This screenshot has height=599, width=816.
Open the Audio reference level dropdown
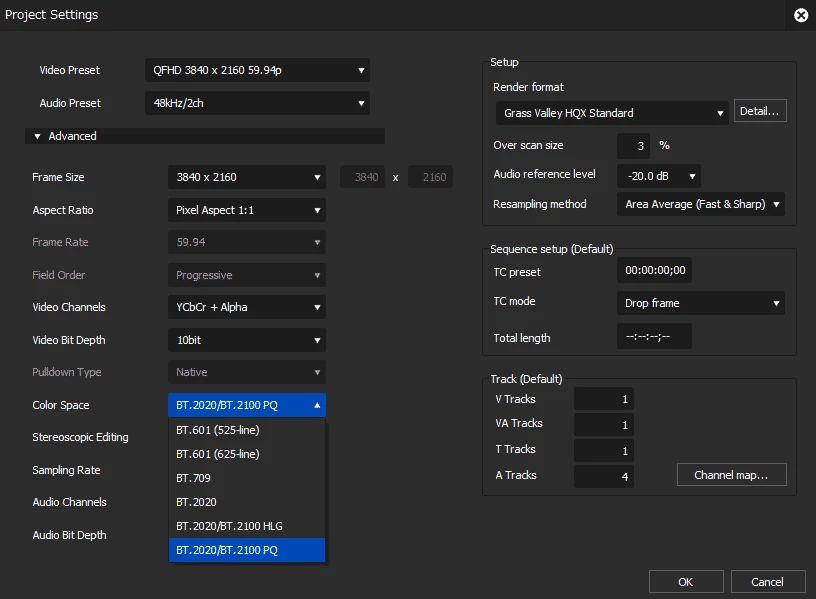pyautogui.click(x=658, y=176)
